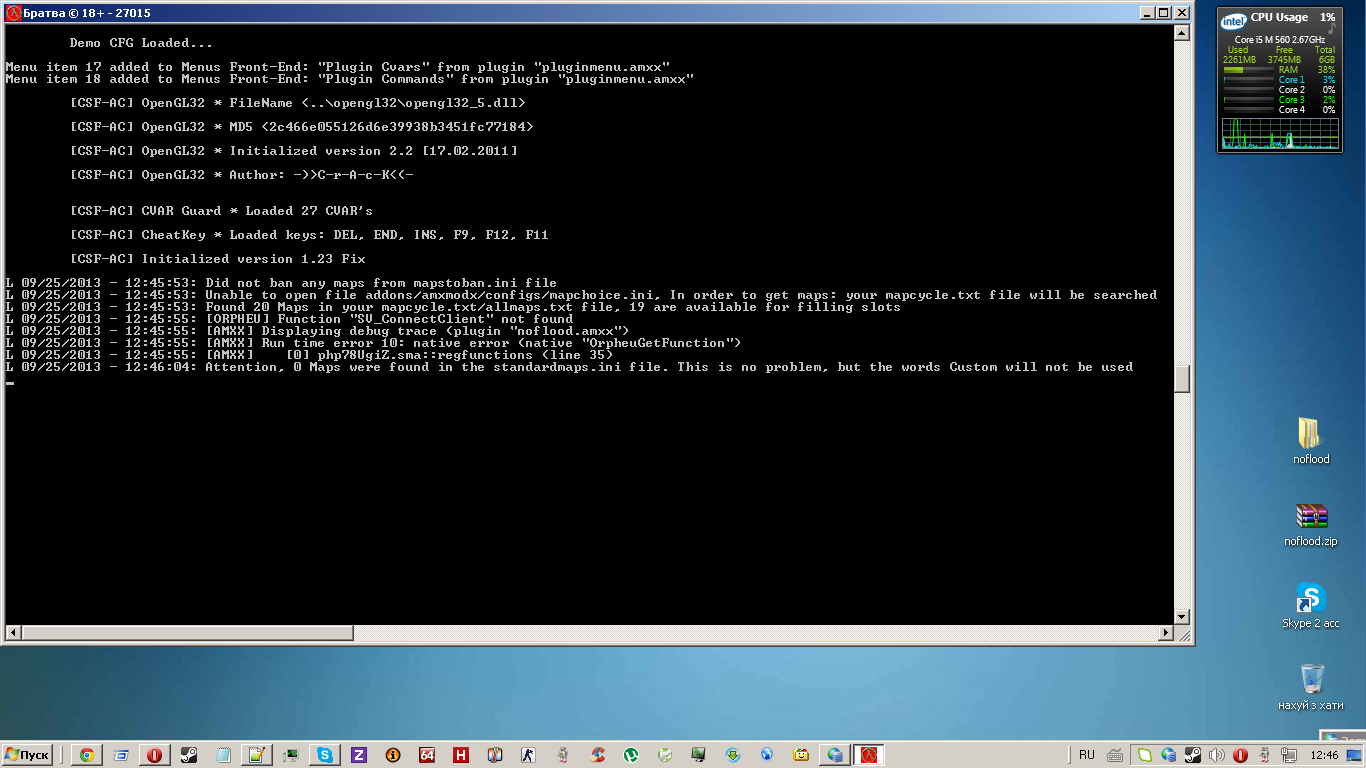Click the console scroll up arrow
Image resolution: width=1366 pixels, height=768 pixels.
point(1182,33)
